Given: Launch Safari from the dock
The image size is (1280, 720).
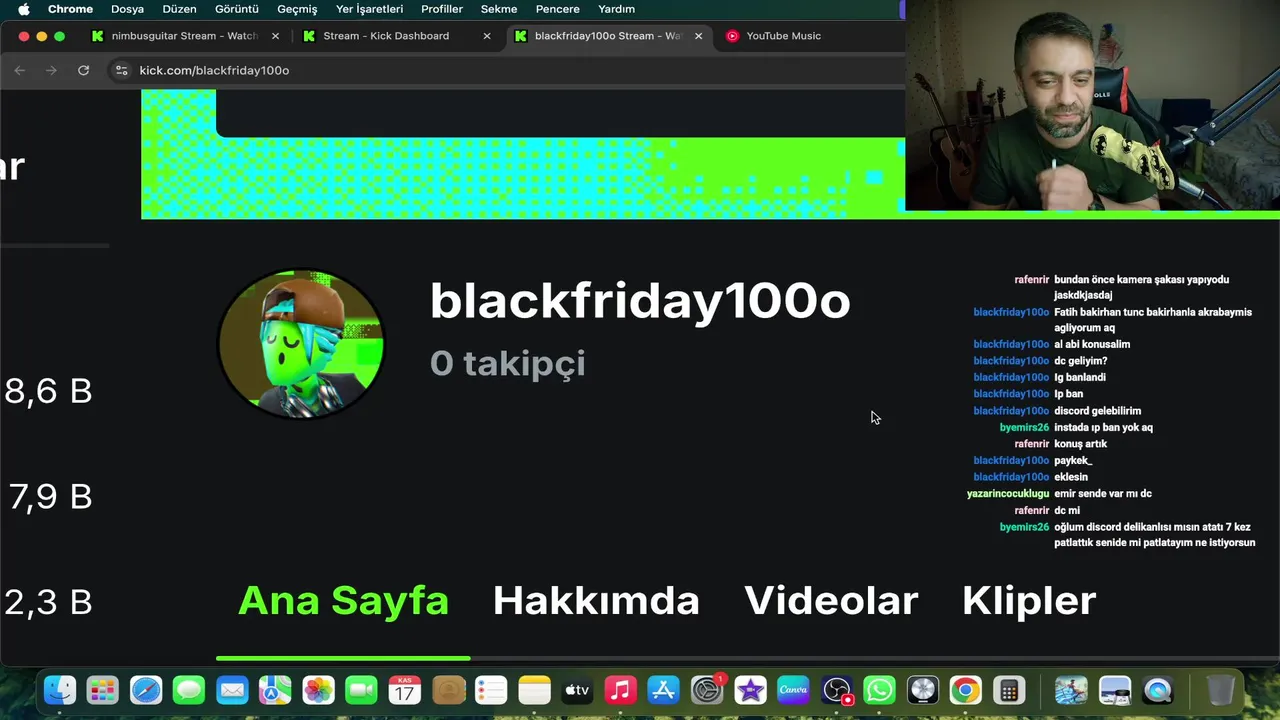Looking at the screenshot, I should click(146, 690).
